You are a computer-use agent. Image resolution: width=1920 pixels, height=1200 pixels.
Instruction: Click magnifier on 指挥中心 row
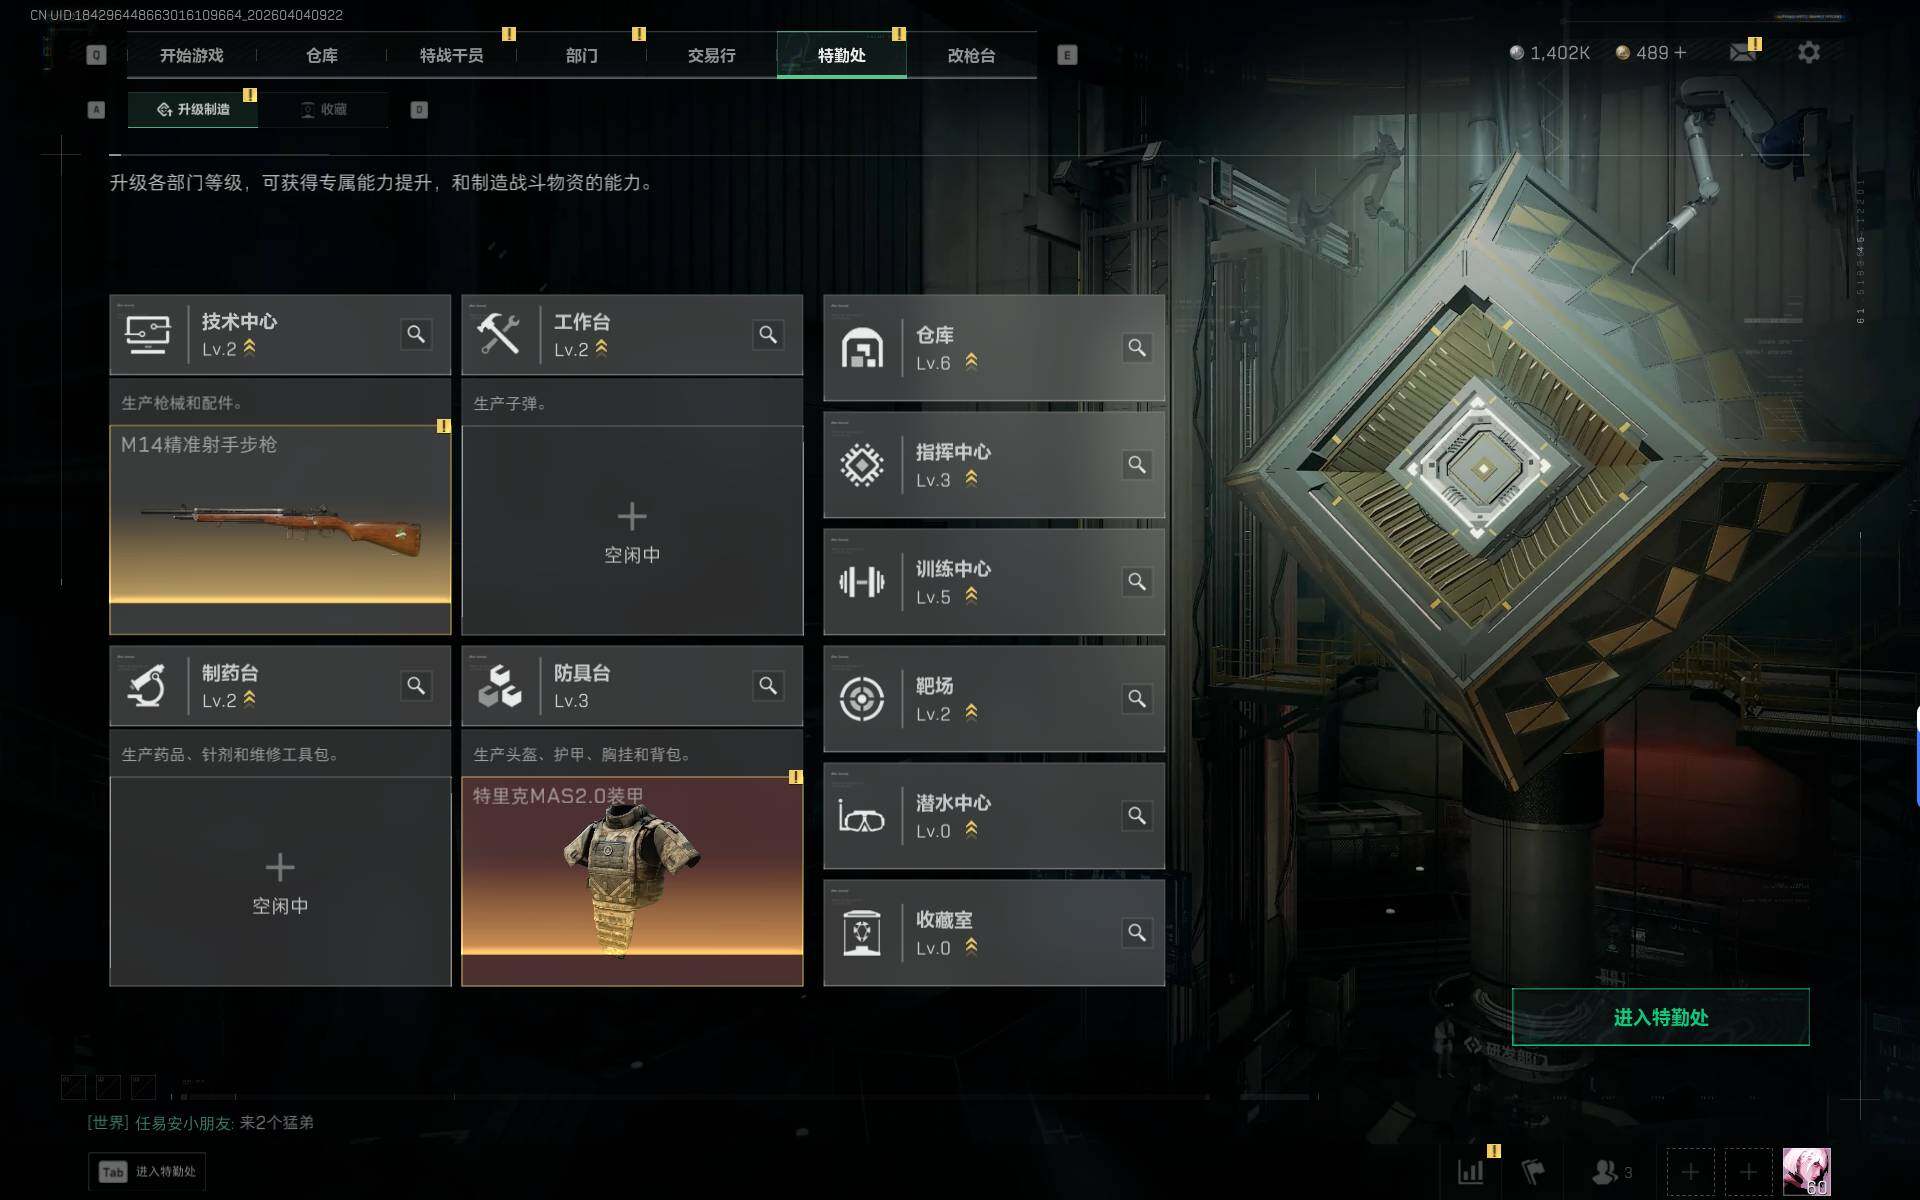click(x=1137, y=464)
